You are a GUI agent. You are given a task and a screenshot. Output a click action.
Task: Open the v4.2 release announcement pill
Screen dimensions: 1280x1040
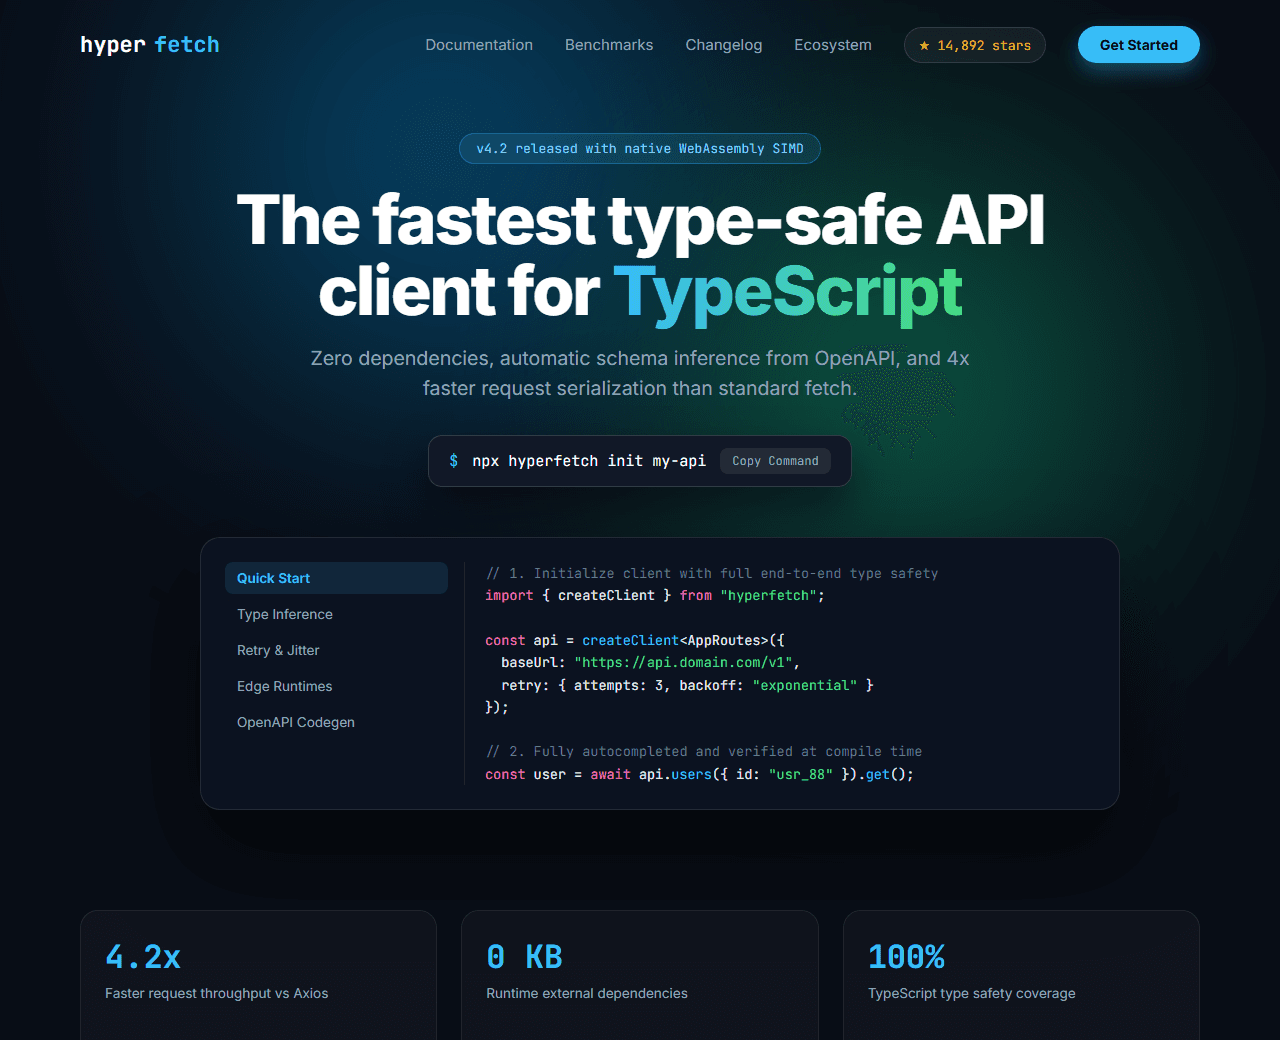tap(640, 149)
